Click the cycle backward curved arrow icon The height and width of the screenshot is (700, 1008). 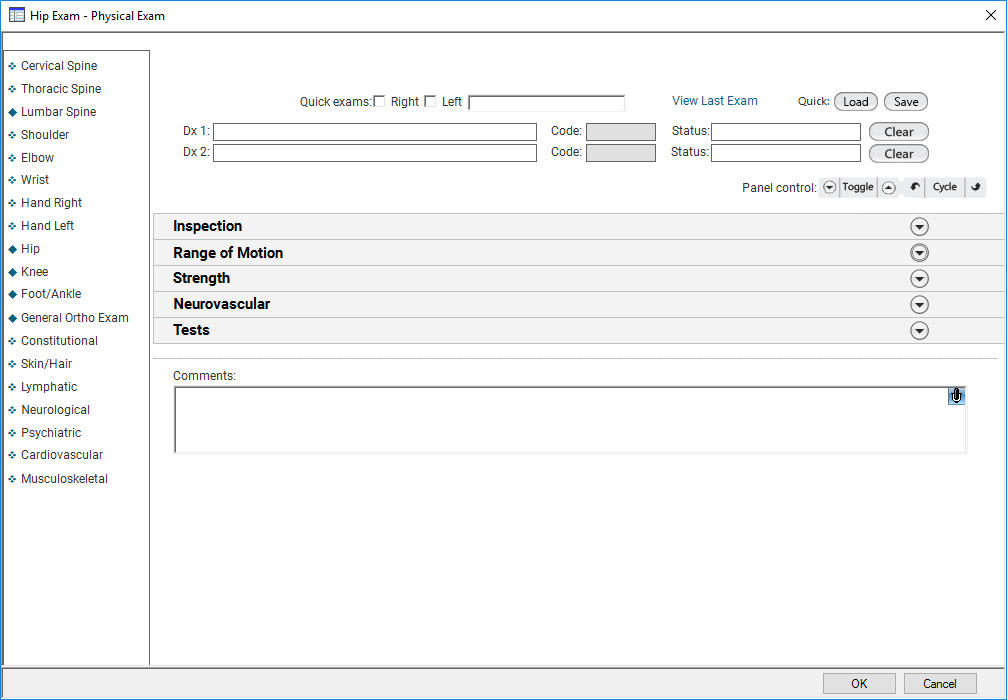914,187
